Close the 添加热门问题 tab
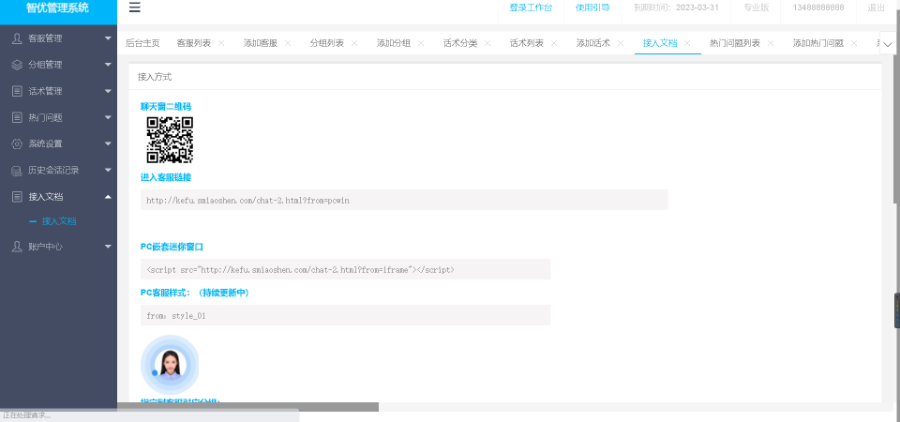 pyautogui.click(x=854, y=43)
